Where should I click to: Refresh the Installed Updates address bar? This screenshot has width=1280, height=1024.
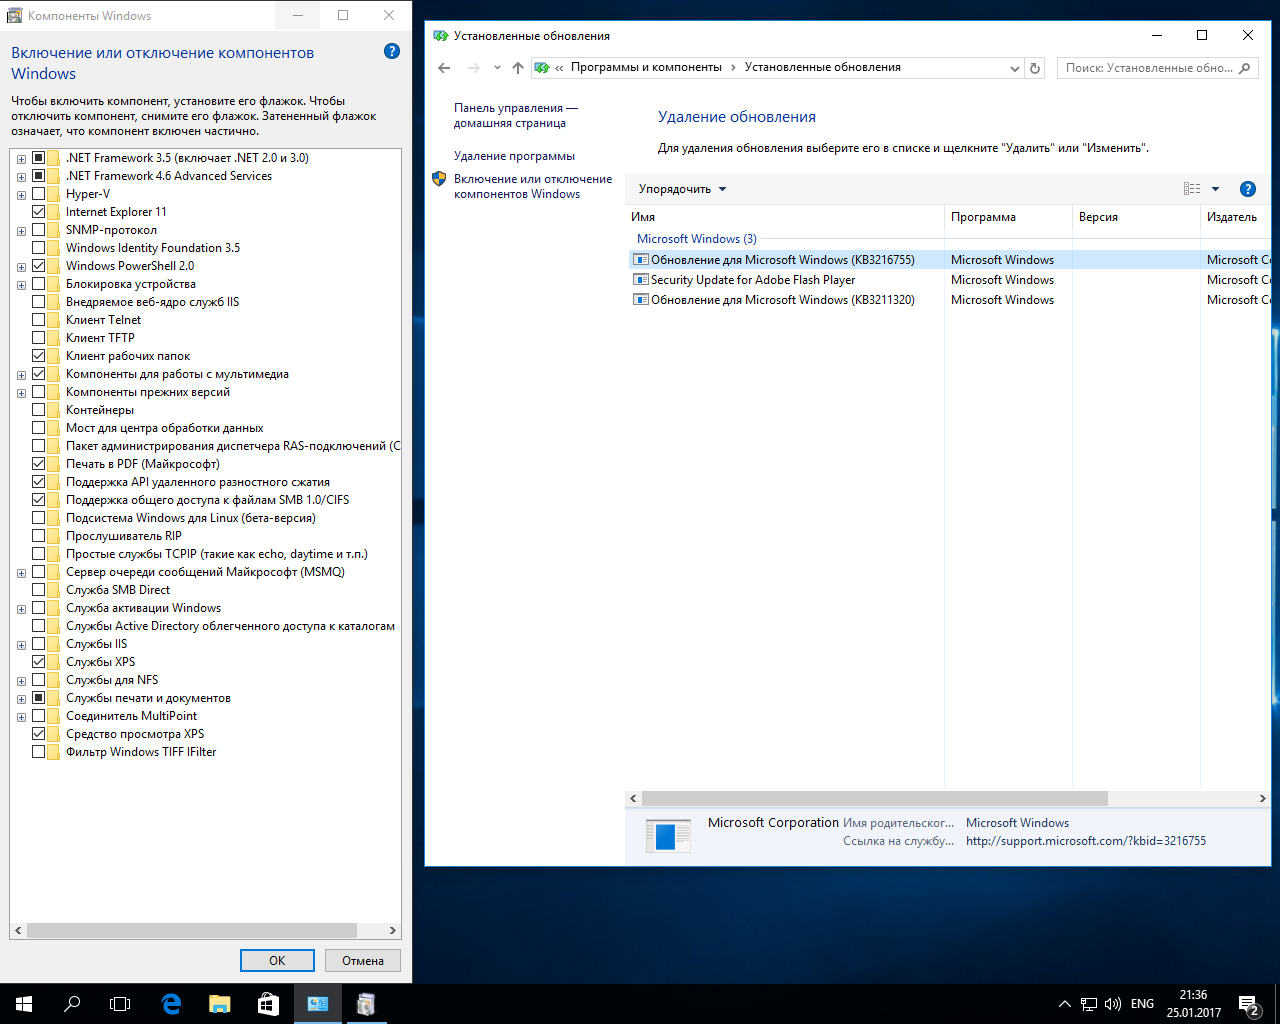point(1035,68)
